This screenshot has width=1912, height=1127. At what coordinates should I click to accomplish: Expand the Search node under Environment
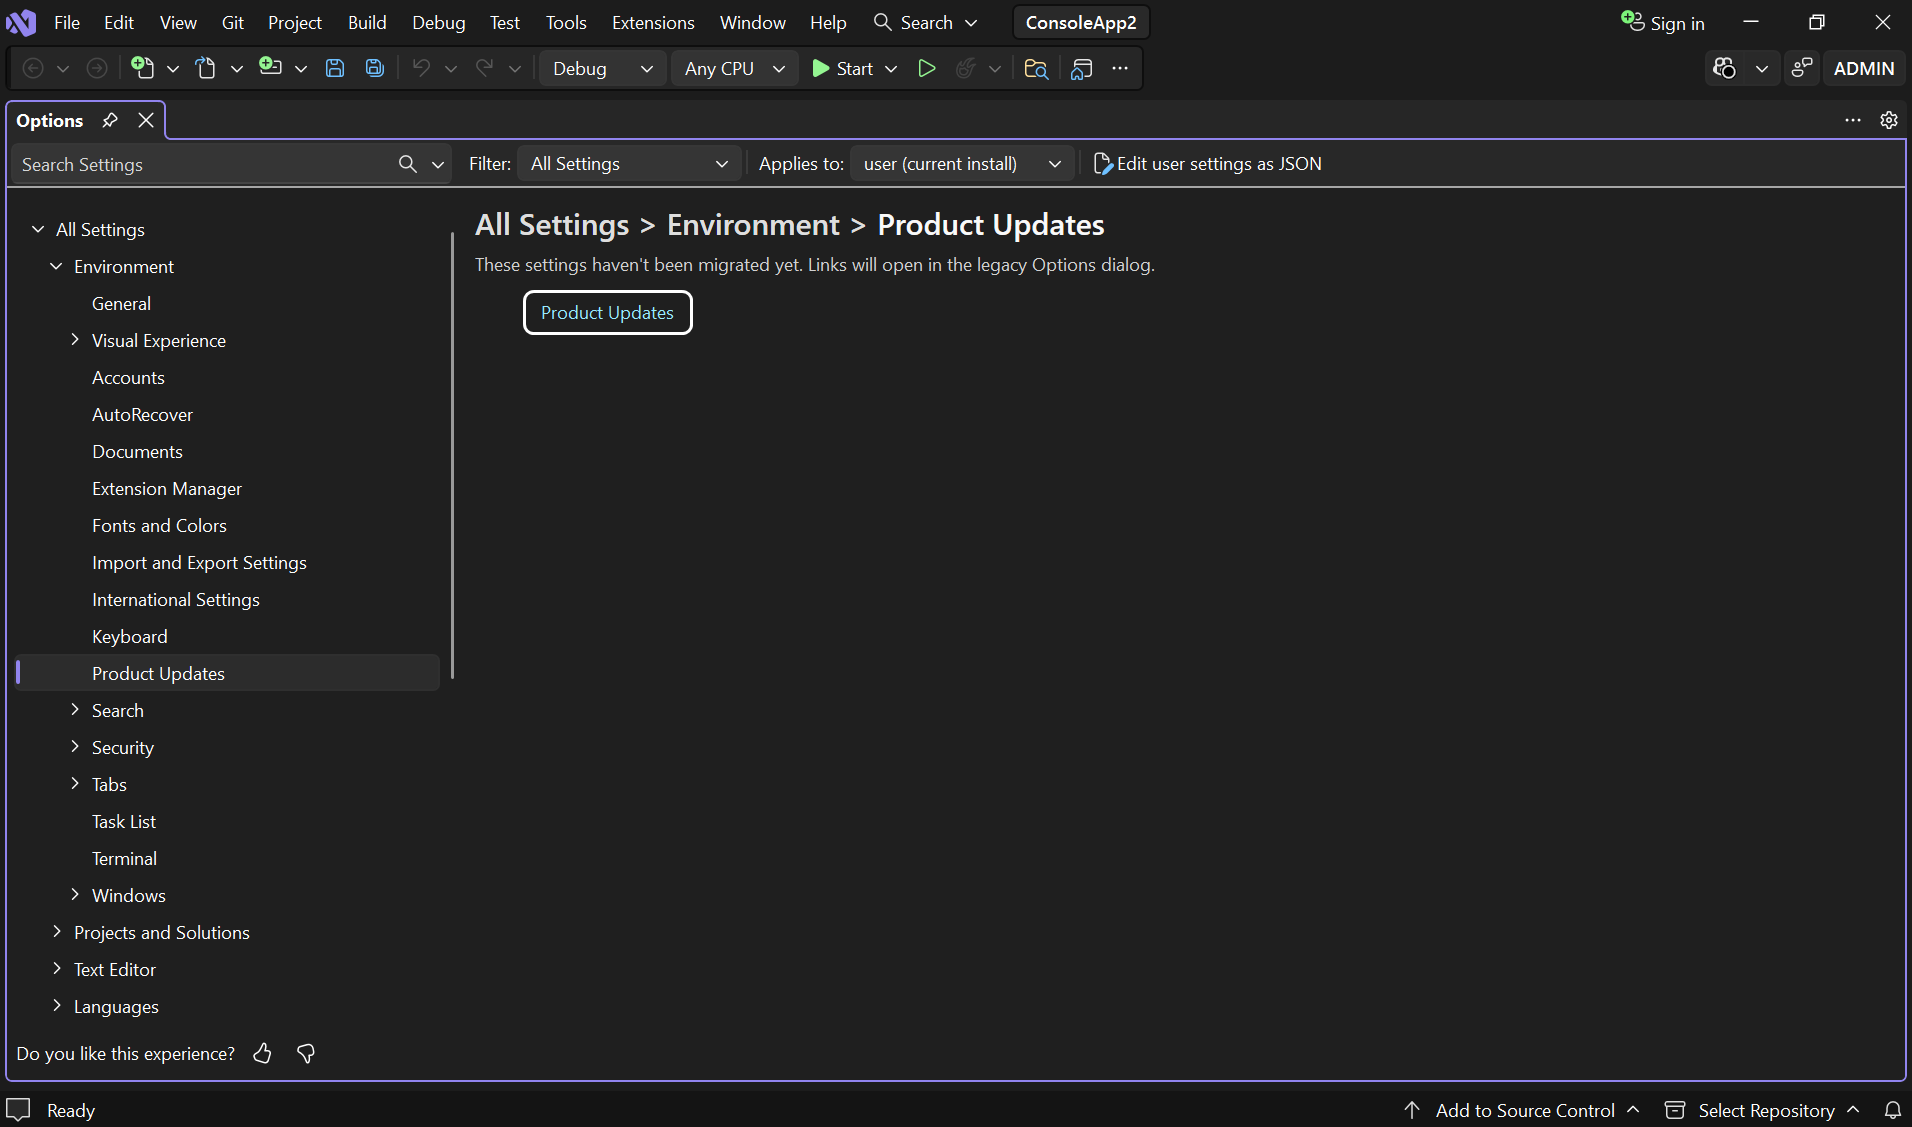click(74, 710)
